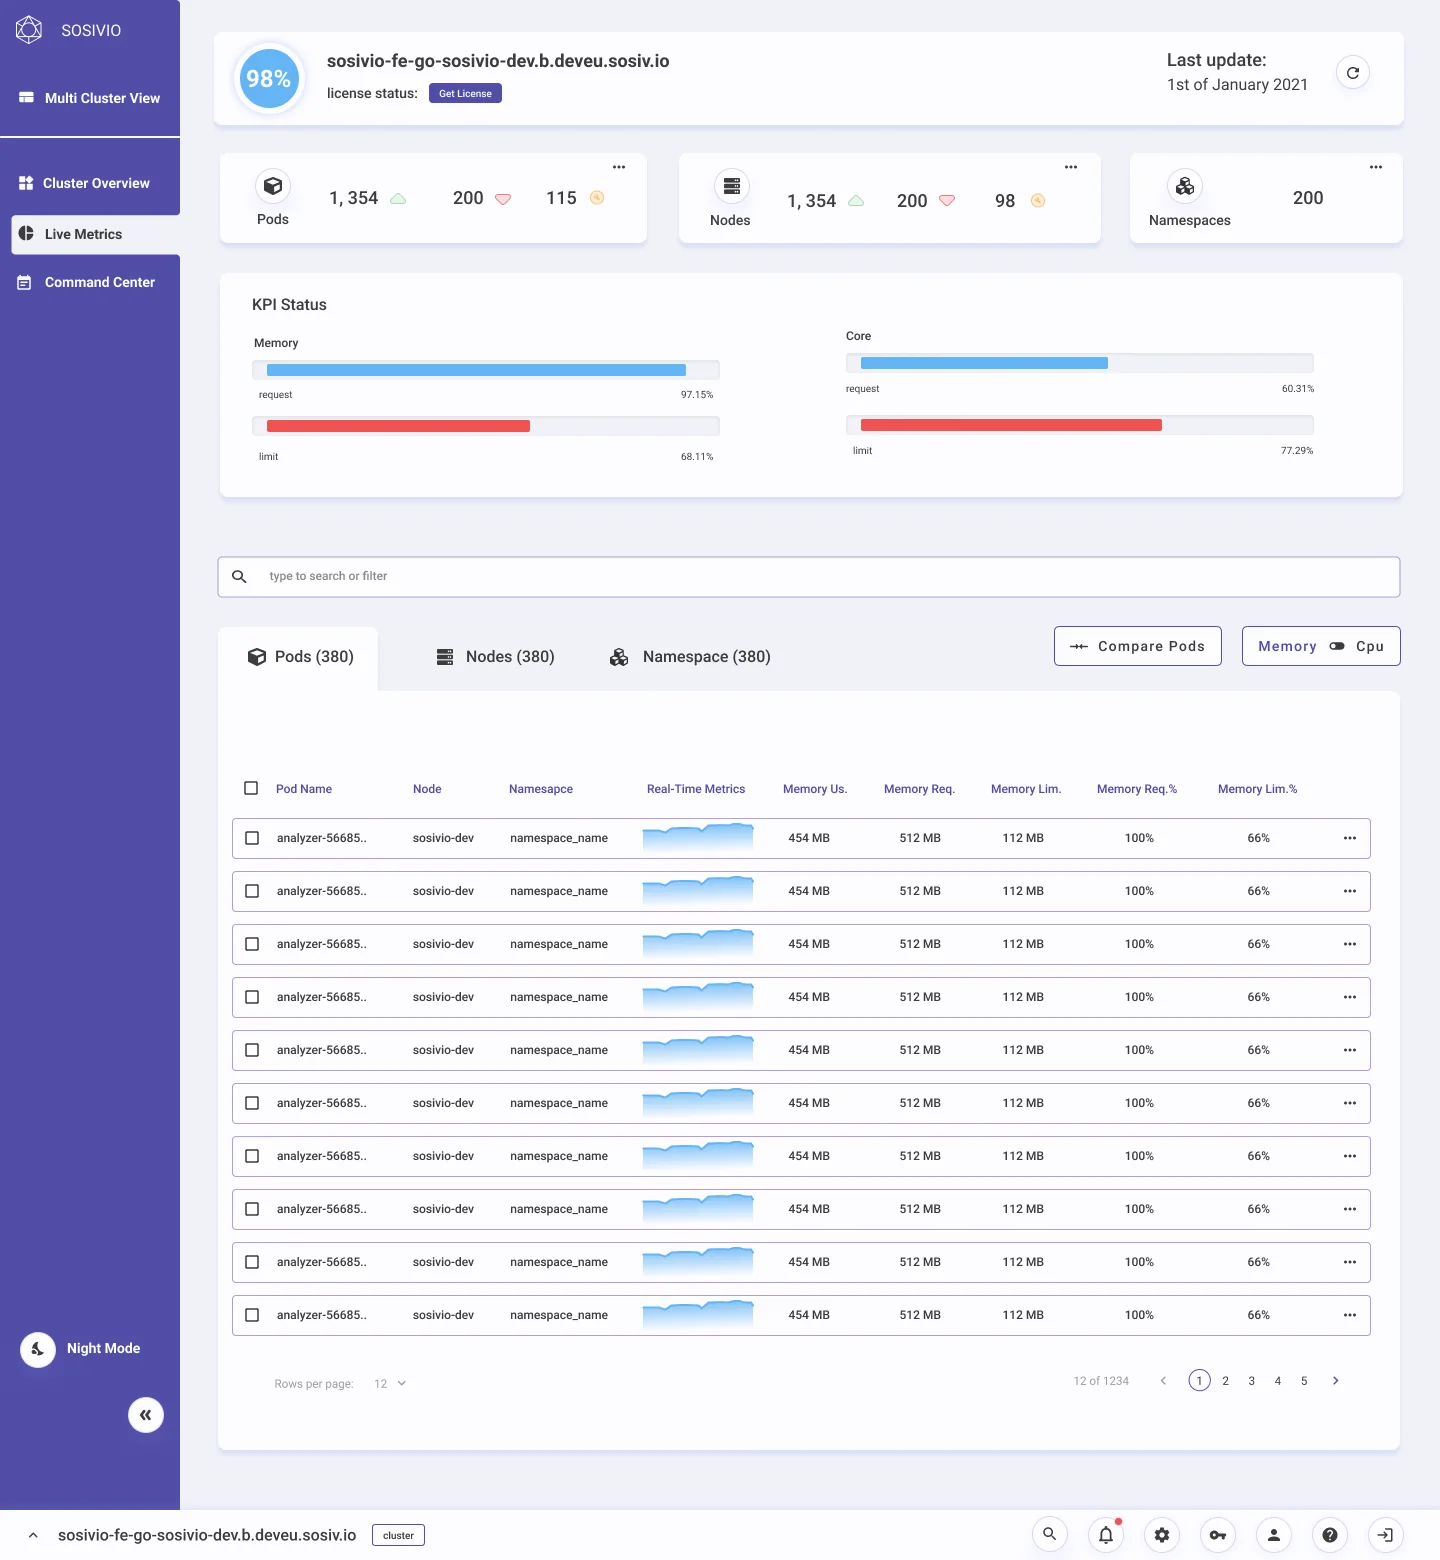The width and height of the screenshot is (1440, 1560).
Task: Check the ninth analyzer-56685 pod row
Action: [x=252, y=1262]
